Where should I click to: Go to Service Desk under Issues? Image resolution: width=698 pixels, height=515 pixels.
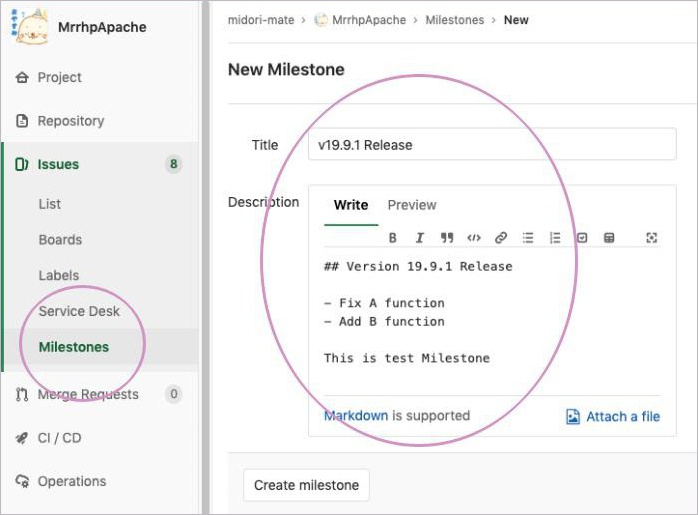tap(79, 311)
